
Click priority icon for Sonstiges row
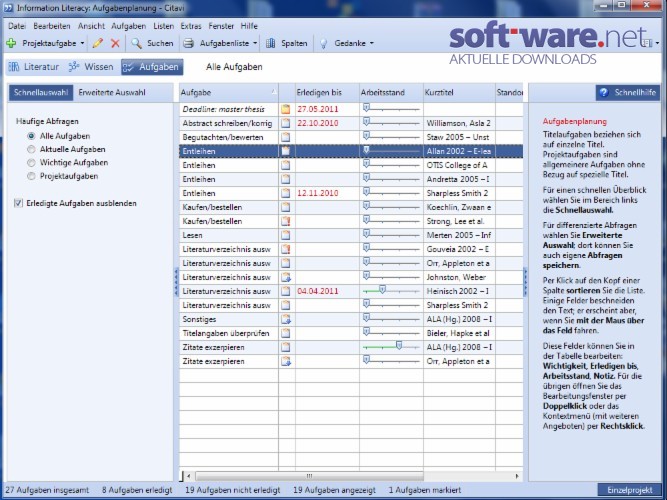coord(286,319)
